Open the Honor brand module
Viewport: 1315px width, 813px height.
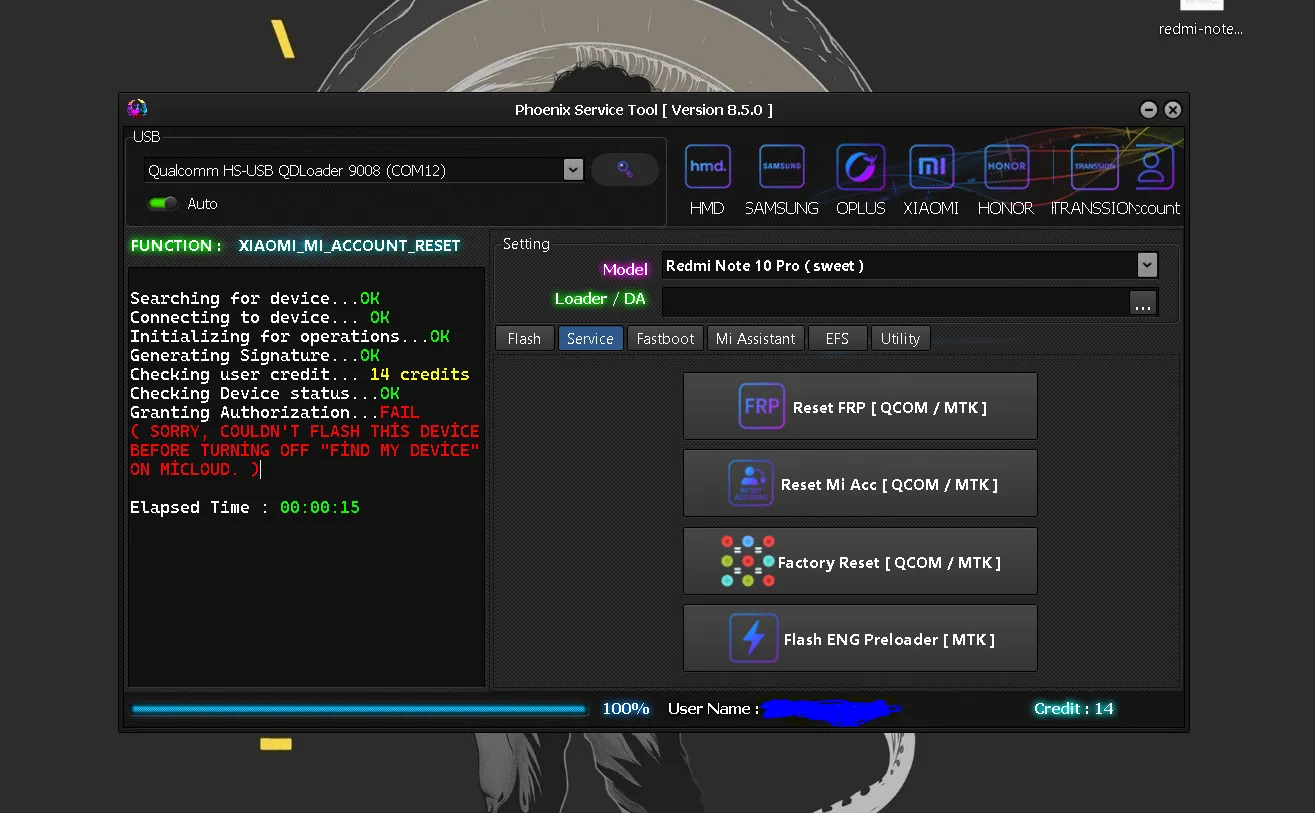coord(1005,168)
